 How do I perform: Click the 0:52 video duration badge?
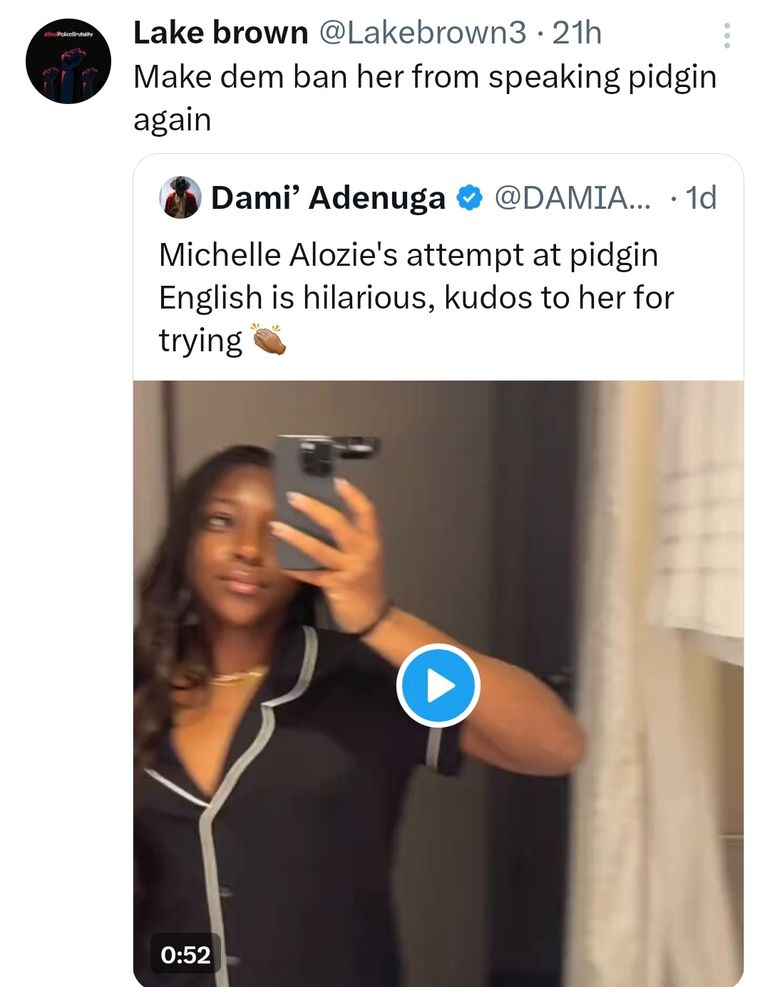[x=186, y=955]
